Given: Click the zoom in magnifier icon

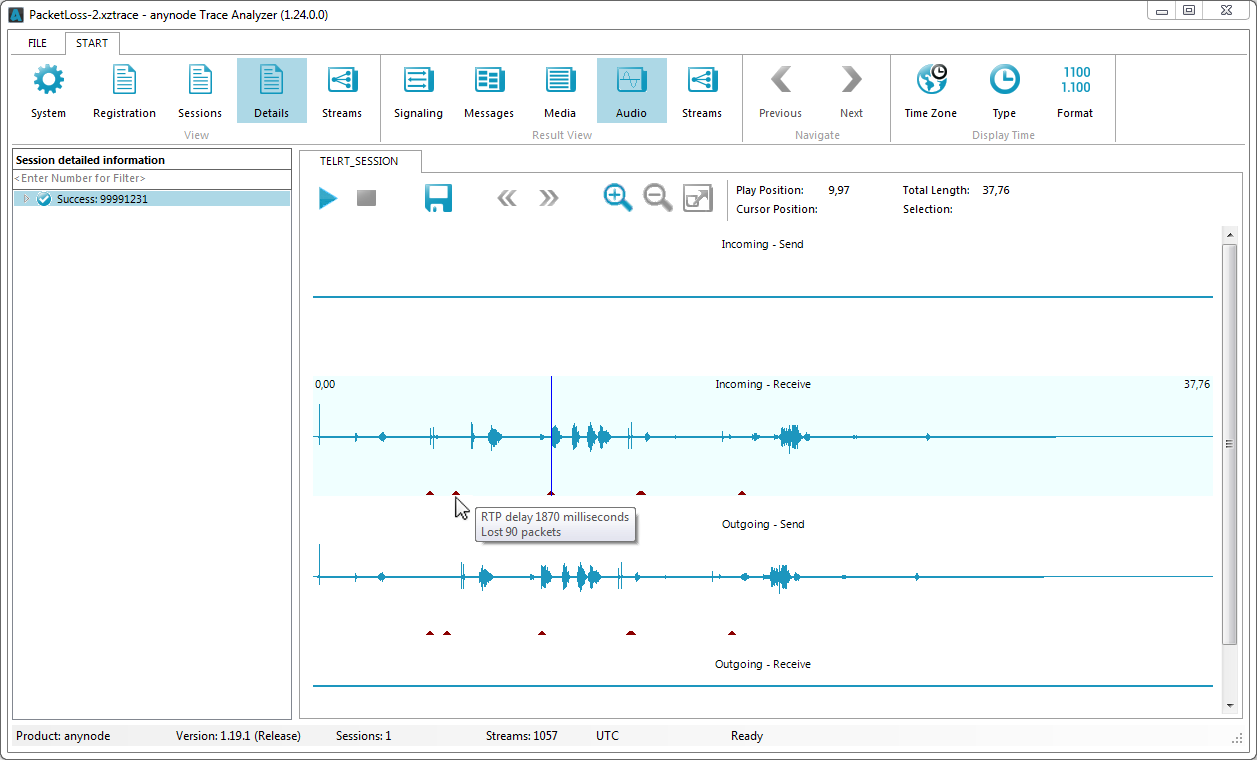Looking at the screenshot, I should click(618, 198).
